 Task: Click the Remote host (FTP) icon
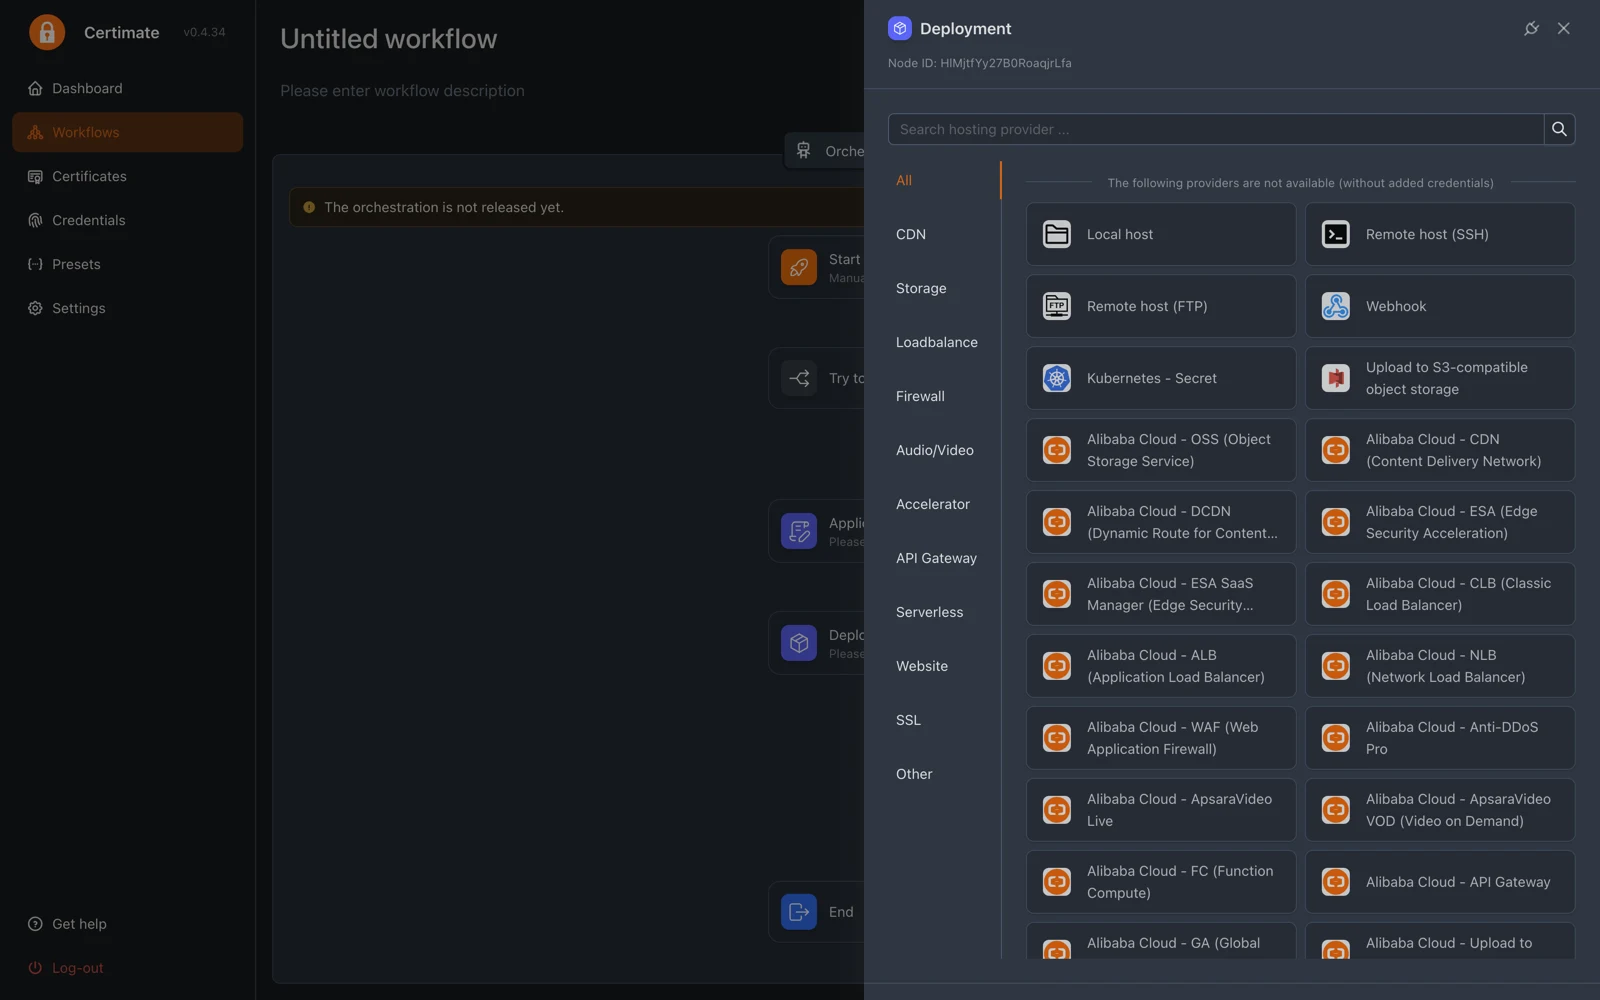coord(1057,306)
